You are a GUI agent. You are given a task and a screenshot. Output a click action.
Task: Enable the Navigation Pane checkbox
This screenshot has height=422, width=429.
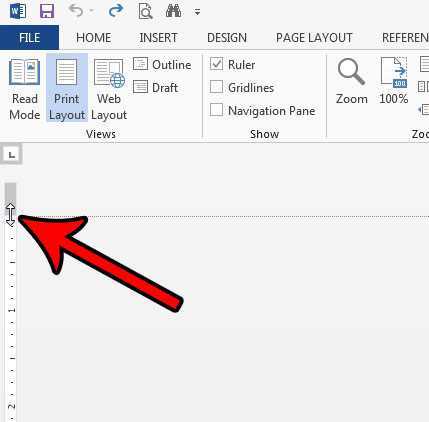point(217,110)
